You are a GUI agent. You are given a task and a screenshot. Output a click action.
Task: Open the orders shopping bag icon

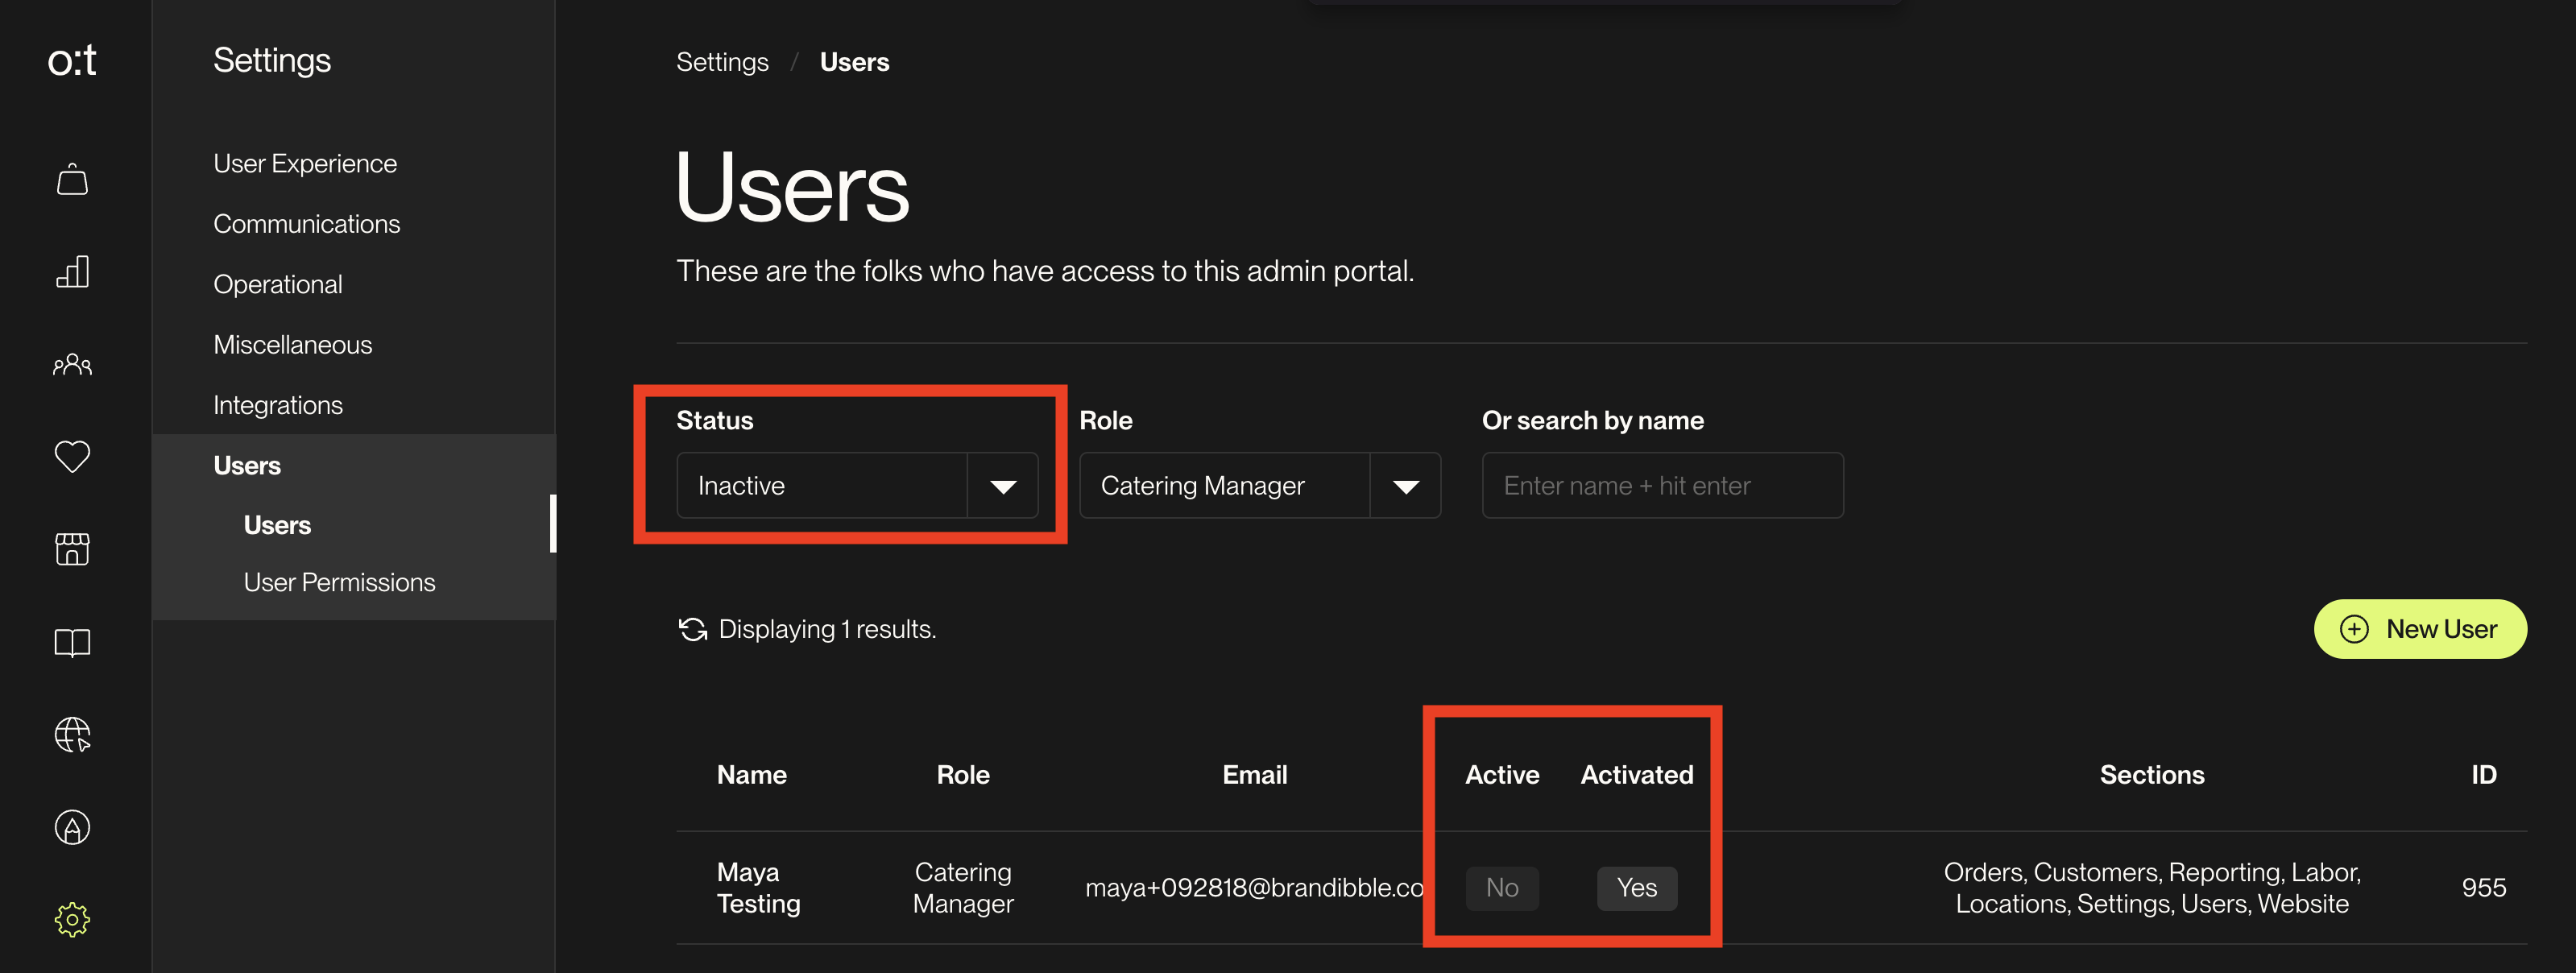[x=72, y=179]
